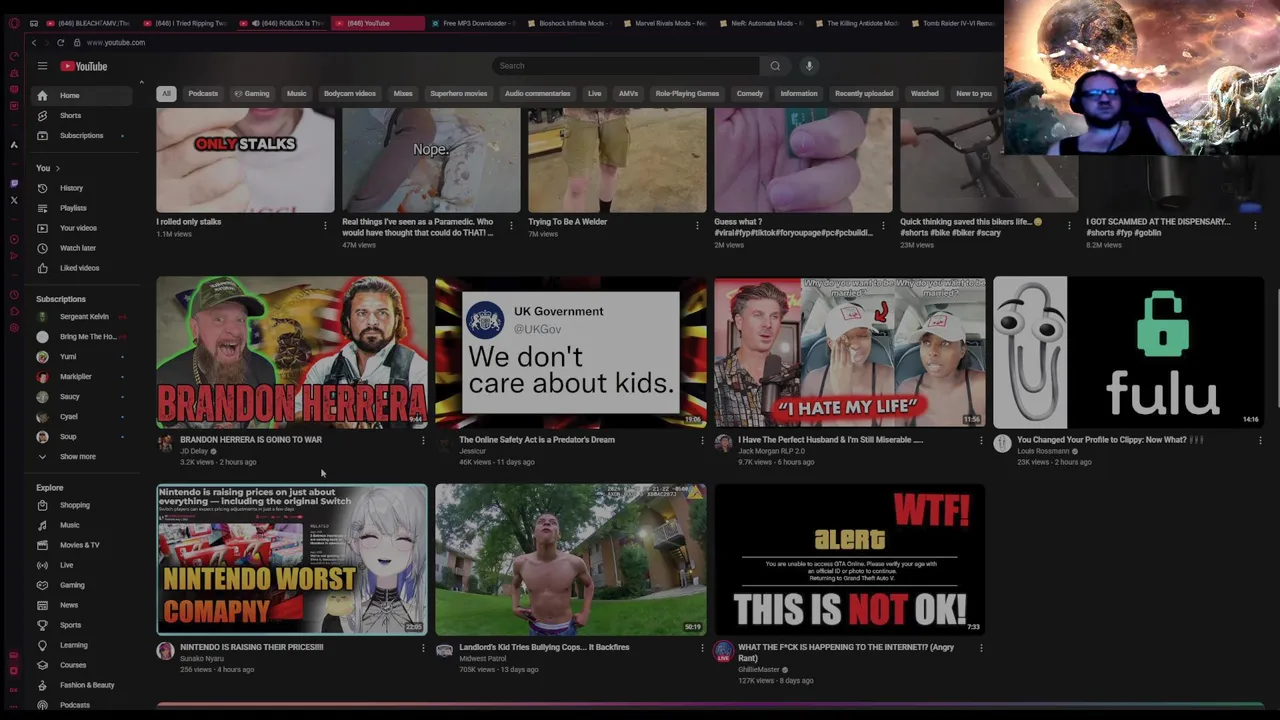Switch to BLEACH AMV browser tab
This screenshot has height=720, width=1280.
[88, 23]
